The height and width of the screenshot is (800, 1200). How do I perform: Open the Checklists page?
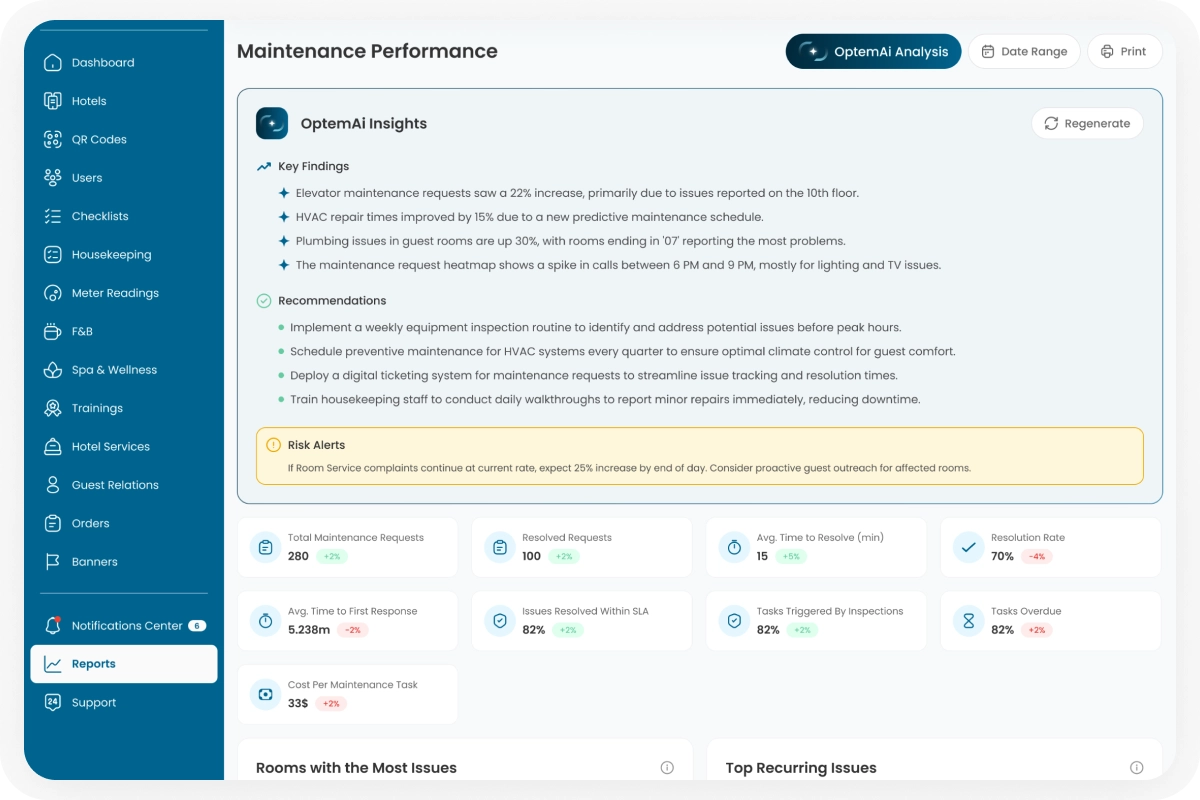(100, 217)
